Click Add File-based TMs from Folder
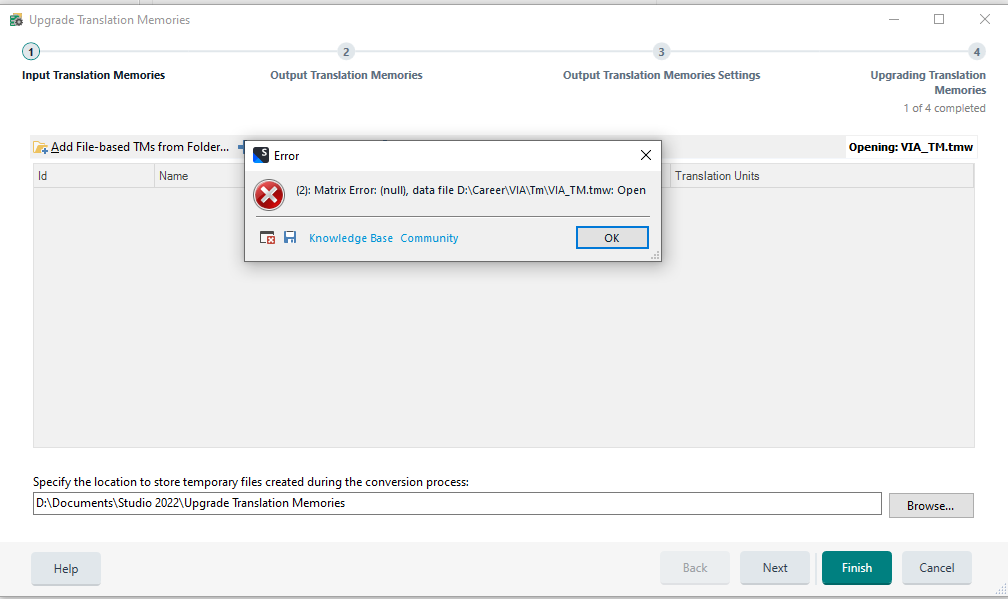The height and width of the screenshot is (599, 1008). click(132, 147)
